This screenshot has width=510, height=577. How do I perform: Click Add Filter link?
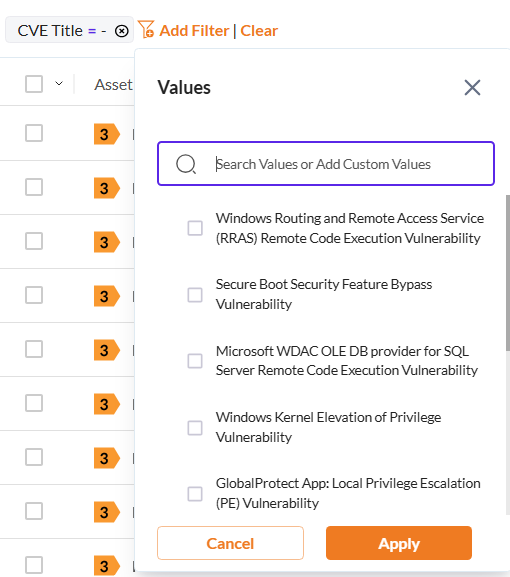pos(194,31)
